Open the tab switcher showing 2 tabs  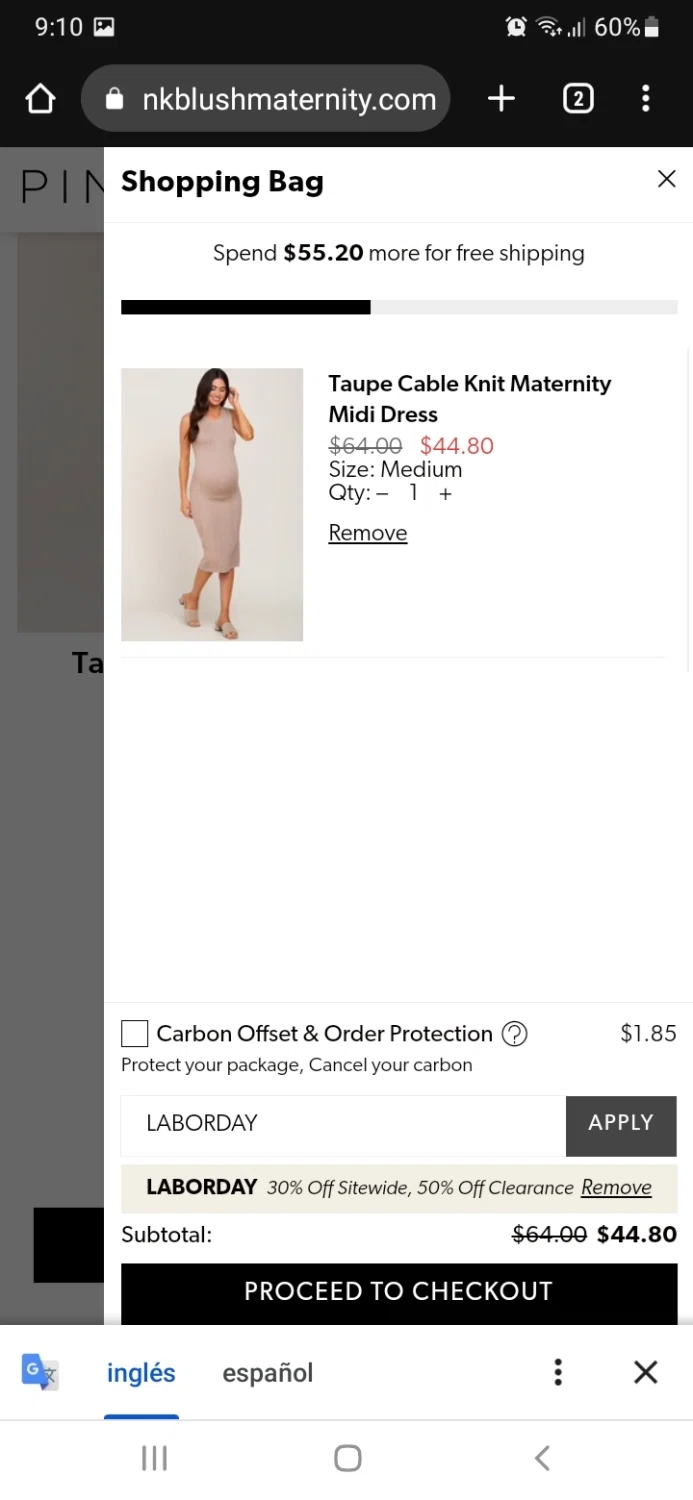pyautogui.click(x=578, y=99)
